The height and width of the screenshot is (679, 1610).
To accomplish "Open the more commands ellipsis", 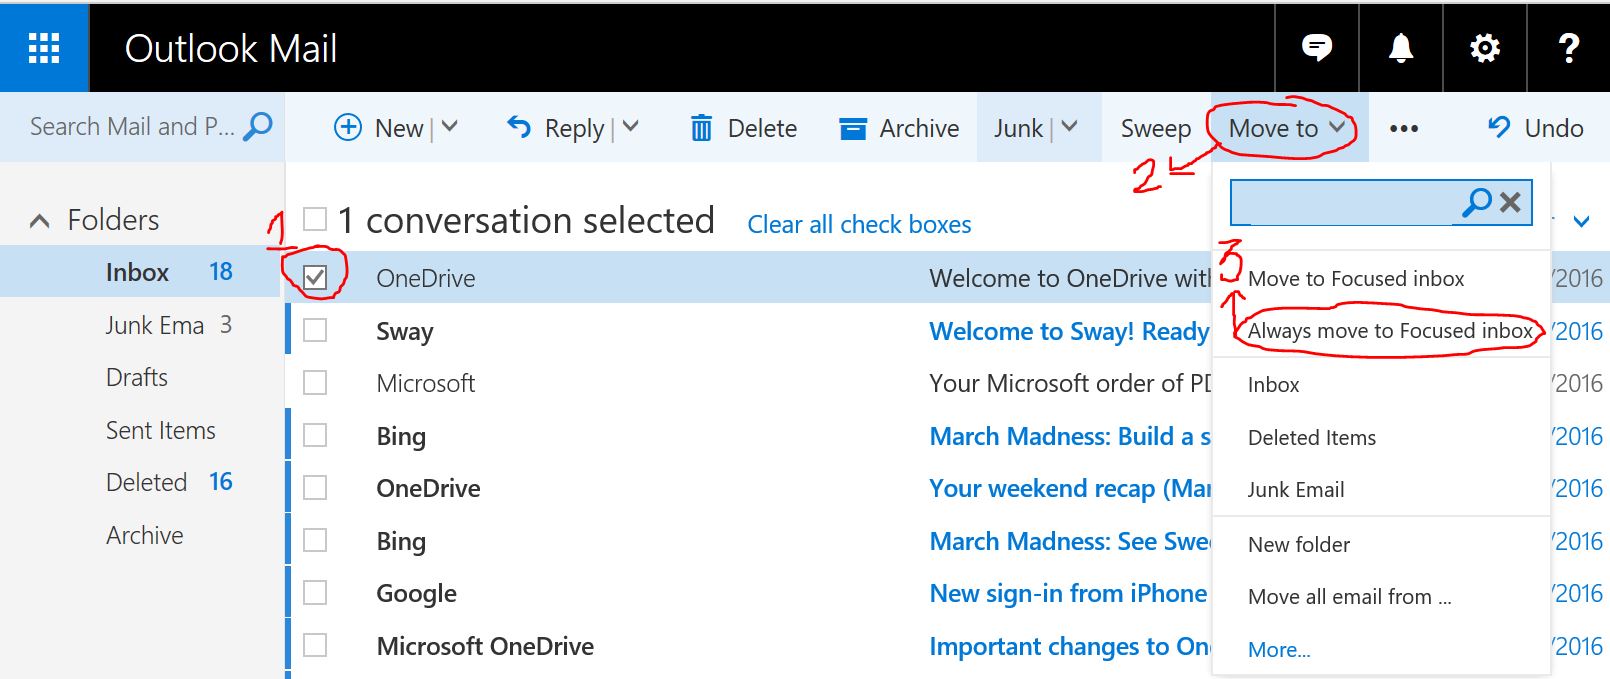I will [1404, 129].
